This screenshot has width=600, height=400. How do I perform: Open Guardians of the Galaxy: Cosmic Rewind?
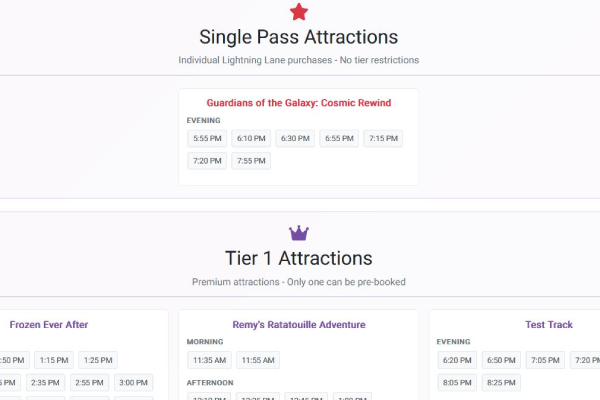(x=298, y=103)
